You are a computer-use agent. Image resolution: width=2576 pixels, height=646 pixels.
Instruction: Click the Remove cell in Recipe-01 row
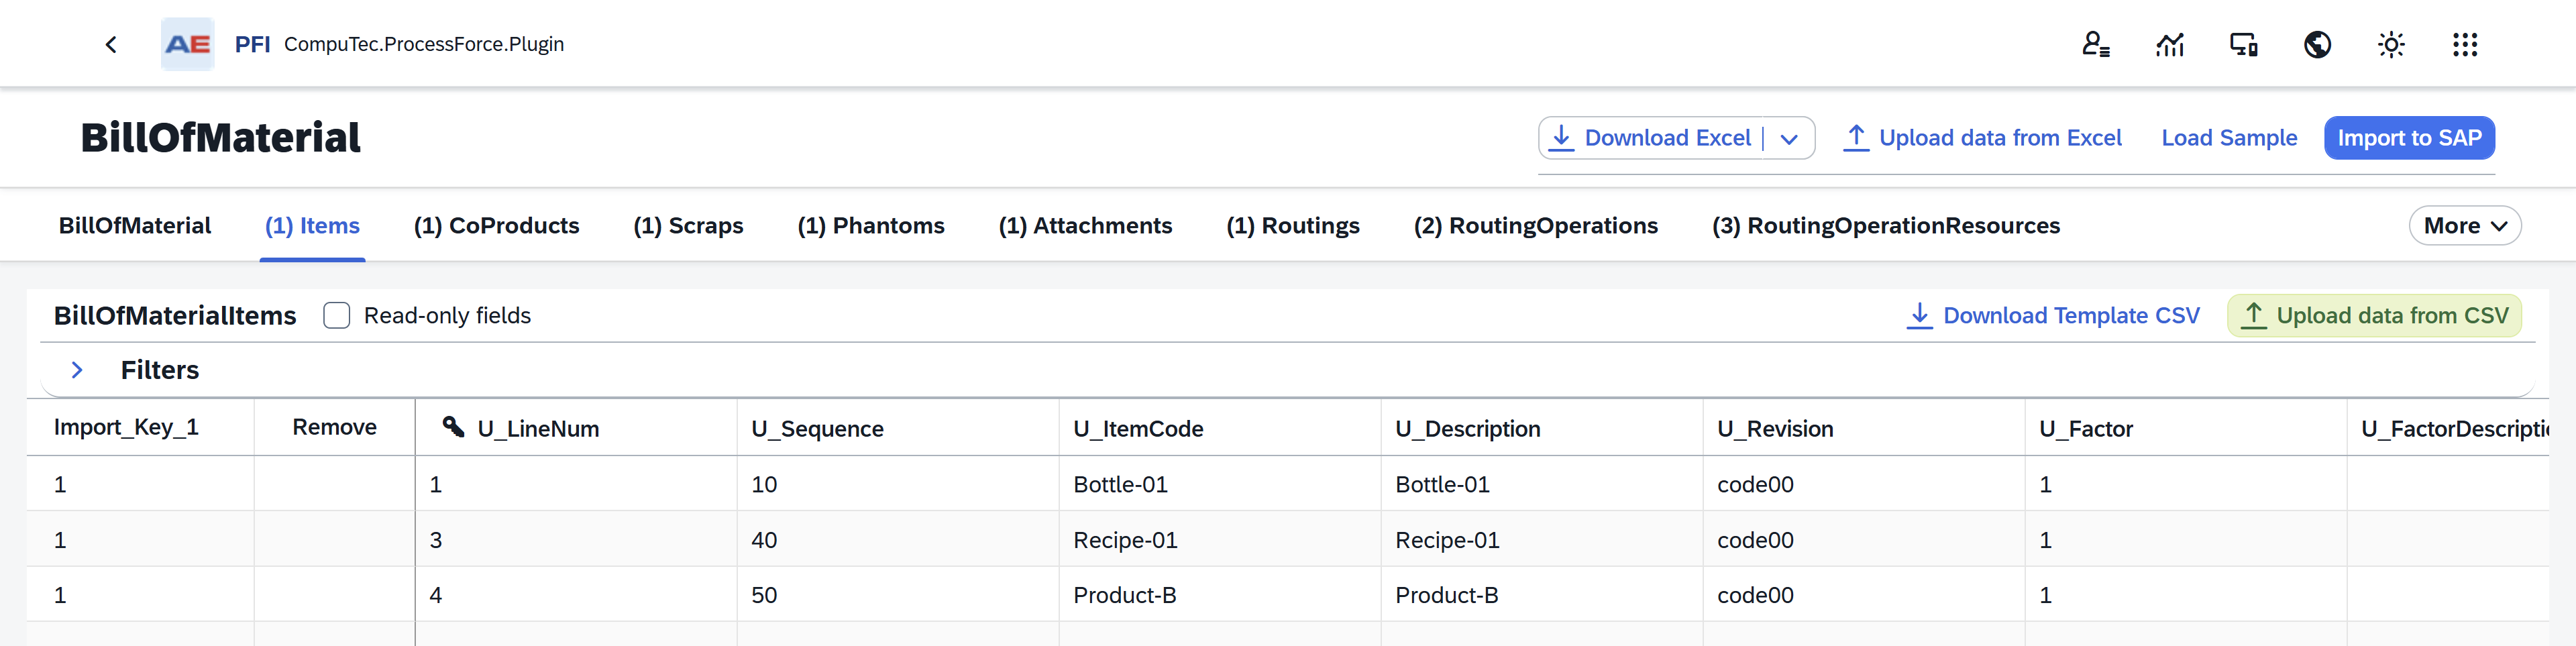click(x=334, y=540)
